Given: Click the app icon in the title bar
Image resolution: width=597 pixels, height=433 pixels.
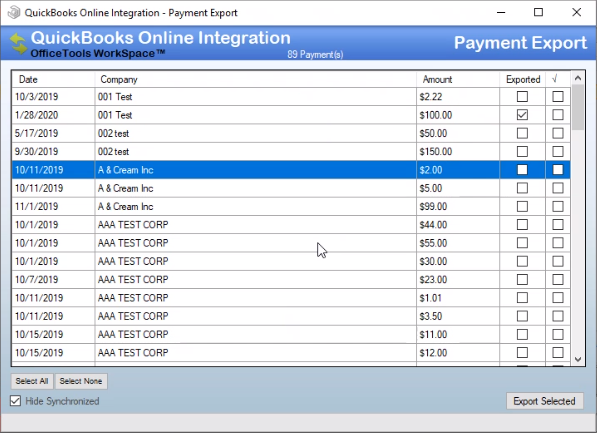Looking at the screenshot, I should pyautogui.click(x=14, y=13).
